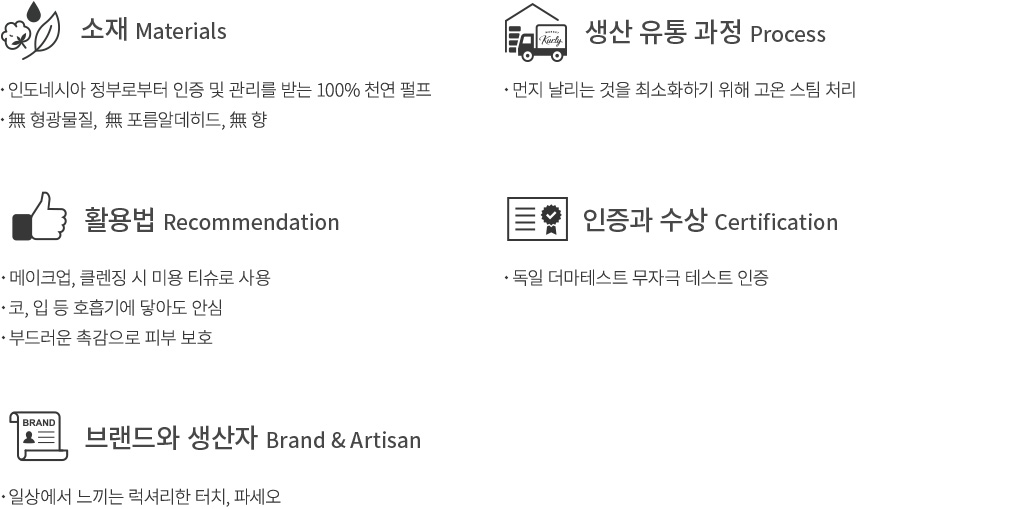The width and height of the screenshot is (1010, 509).
Task: Select the 생산 유통 과정 Process heading
Action: [705, 33]
